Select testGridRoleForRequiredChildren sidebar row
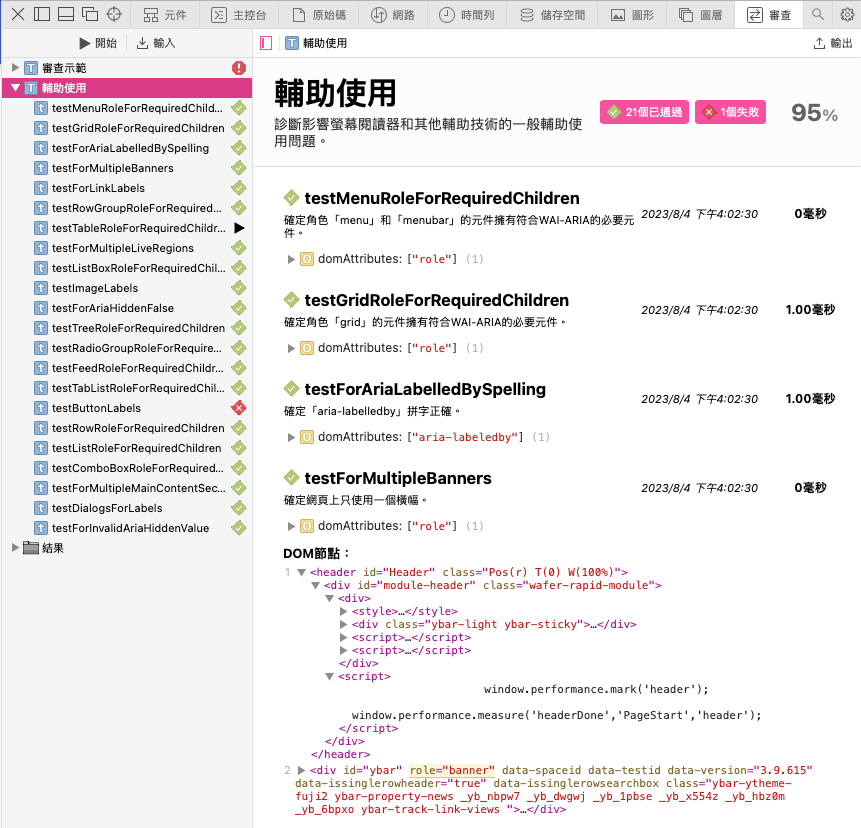The image size is (861, 828). [x=127, y=128]
